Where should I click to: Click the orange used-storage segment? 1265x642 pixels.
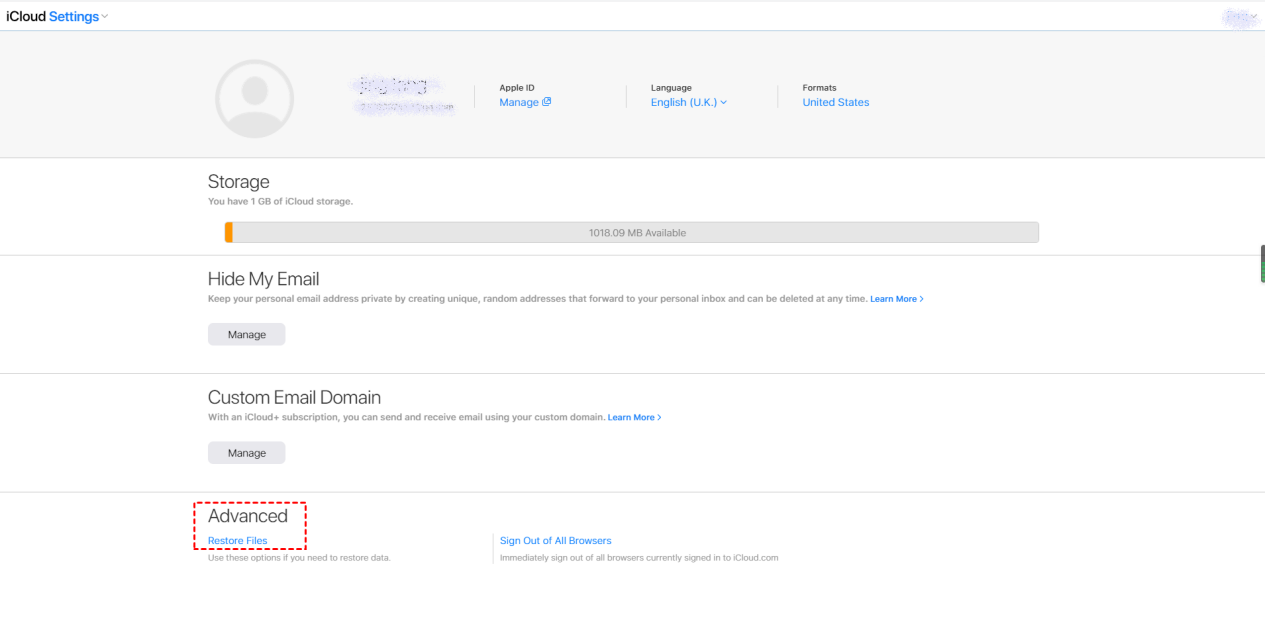(229, 232)
